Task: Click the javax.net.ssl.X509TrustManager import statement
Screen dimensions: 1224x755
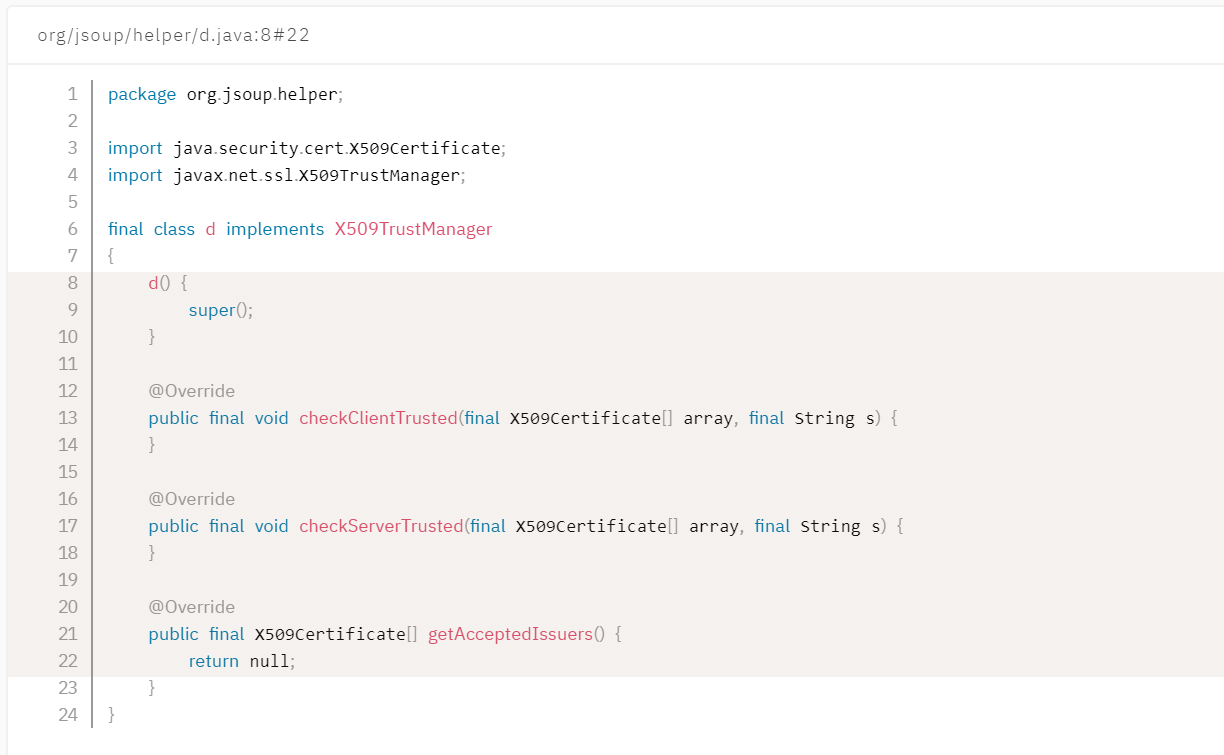Action: [319, 175]
